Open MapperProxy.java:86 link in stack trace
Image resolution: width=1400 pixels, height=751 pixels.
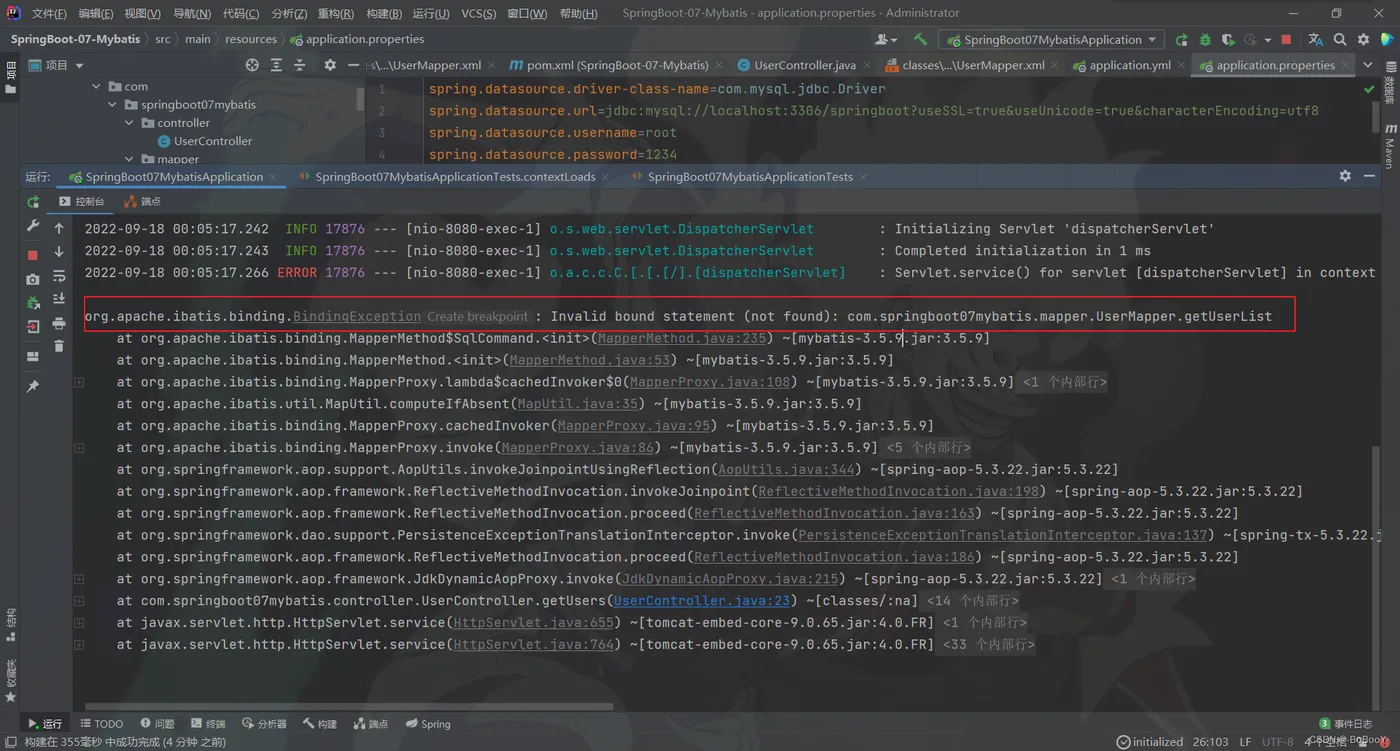578,448
